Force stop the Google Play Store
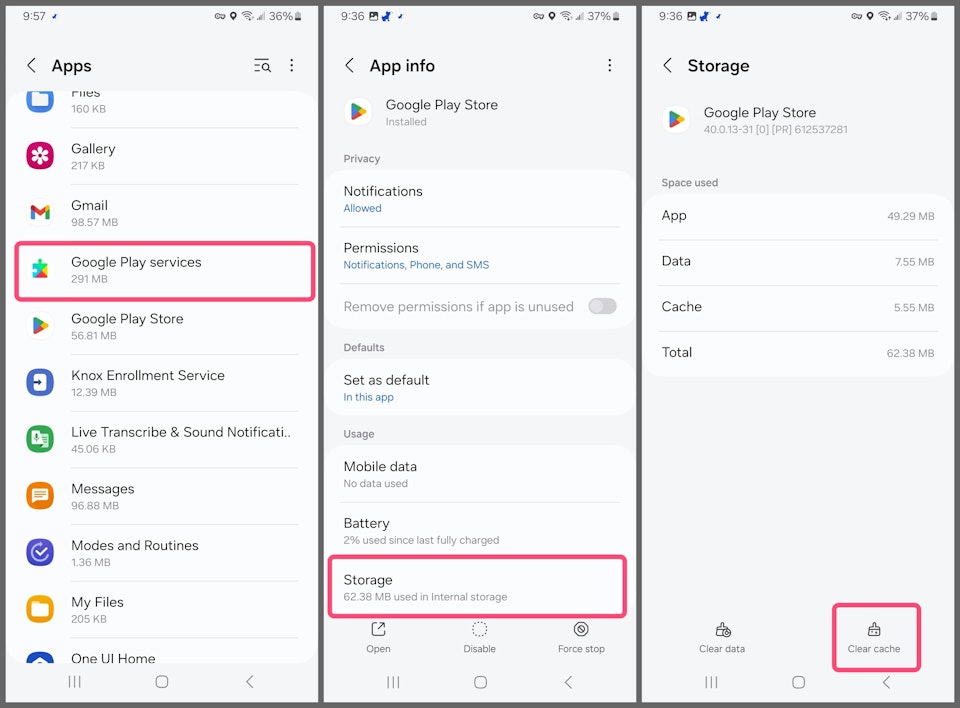This screenshot has width=960, height=708. click(x=581, y=637)
